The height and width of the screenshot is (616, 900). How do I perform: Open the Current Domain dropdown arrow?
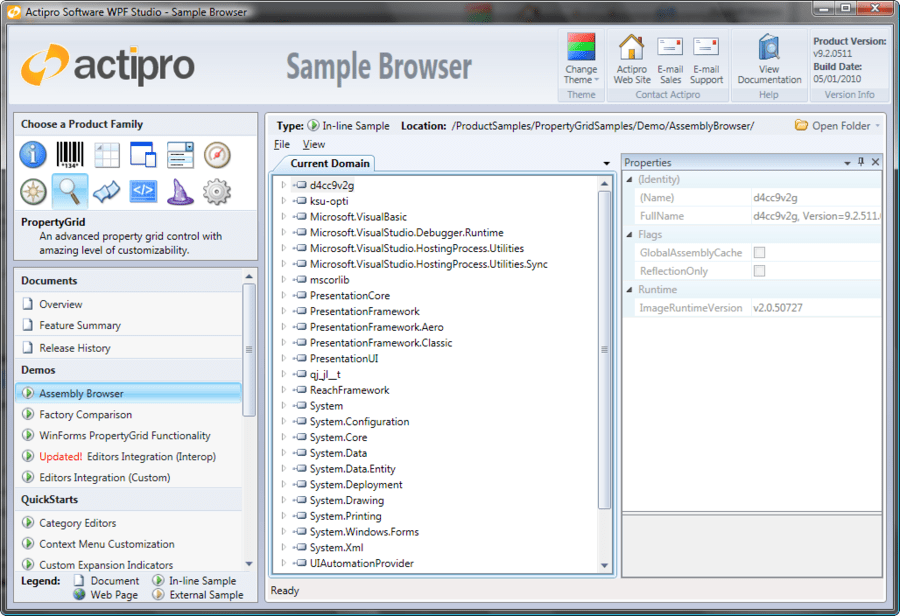coord(605,162)
